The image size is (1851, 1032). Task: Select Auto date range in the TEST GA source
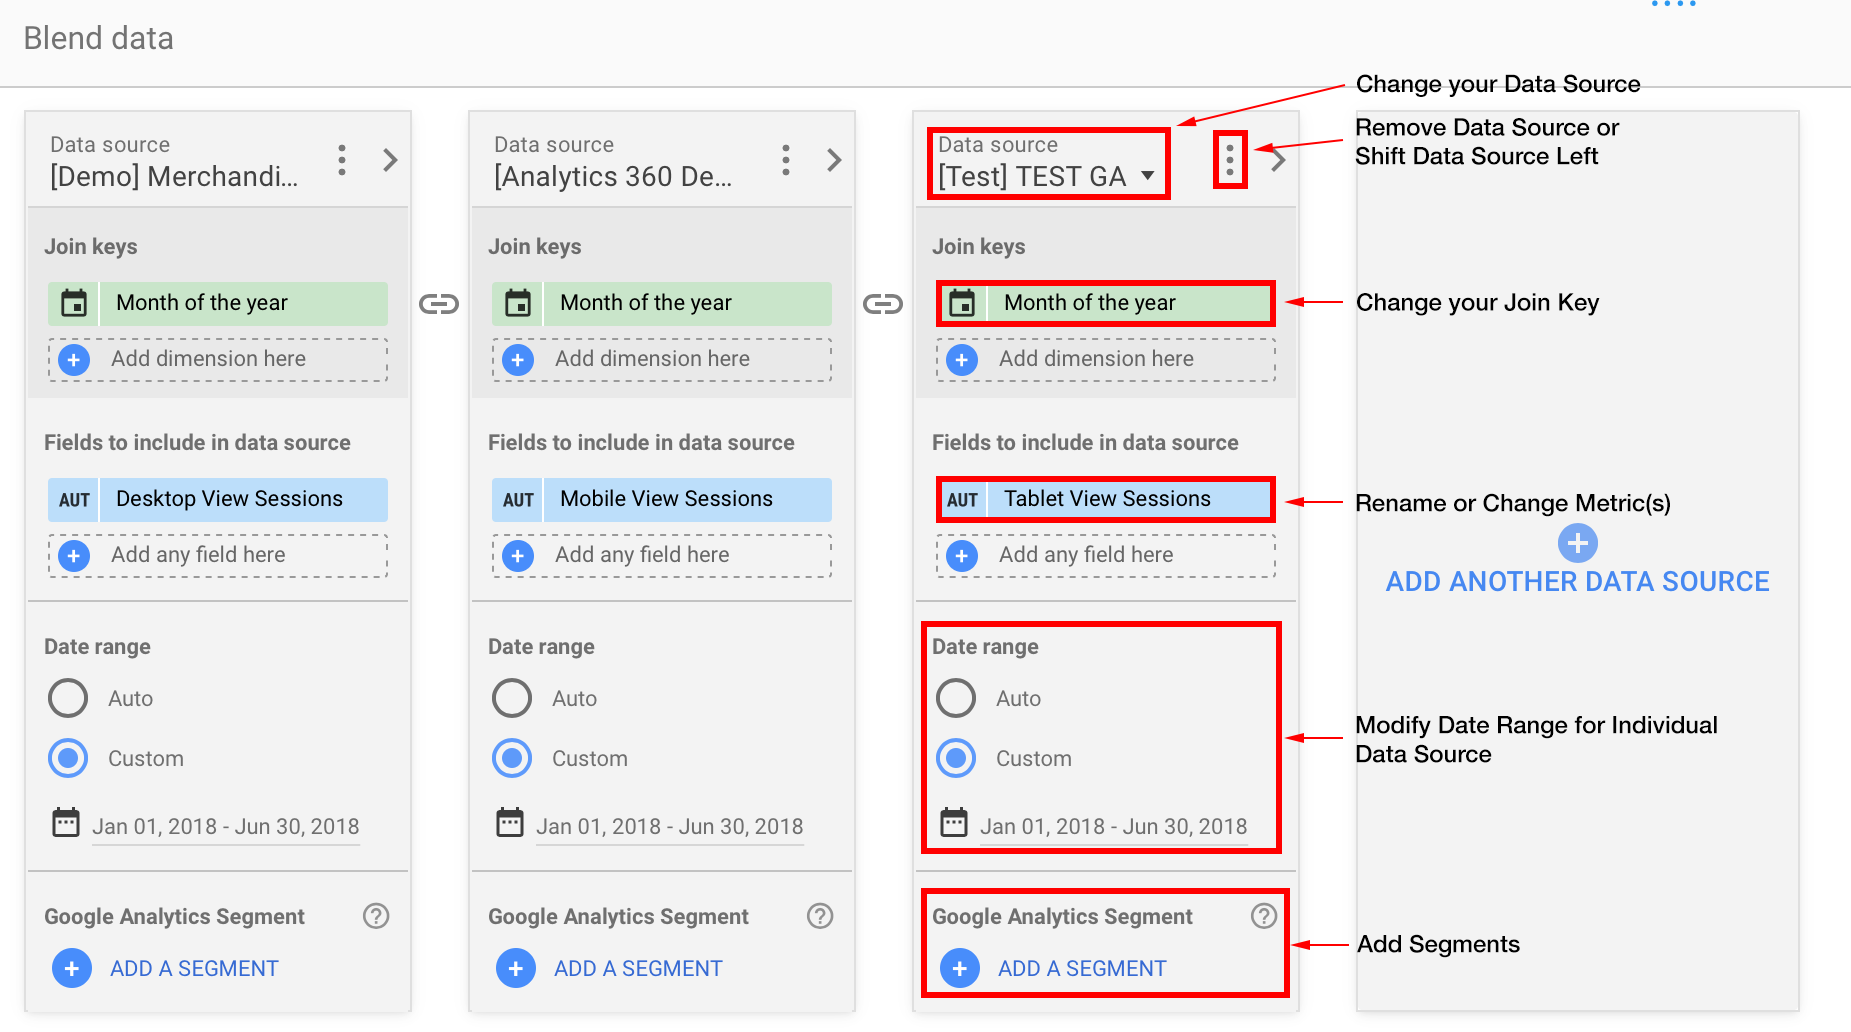[x=955, y=698]
